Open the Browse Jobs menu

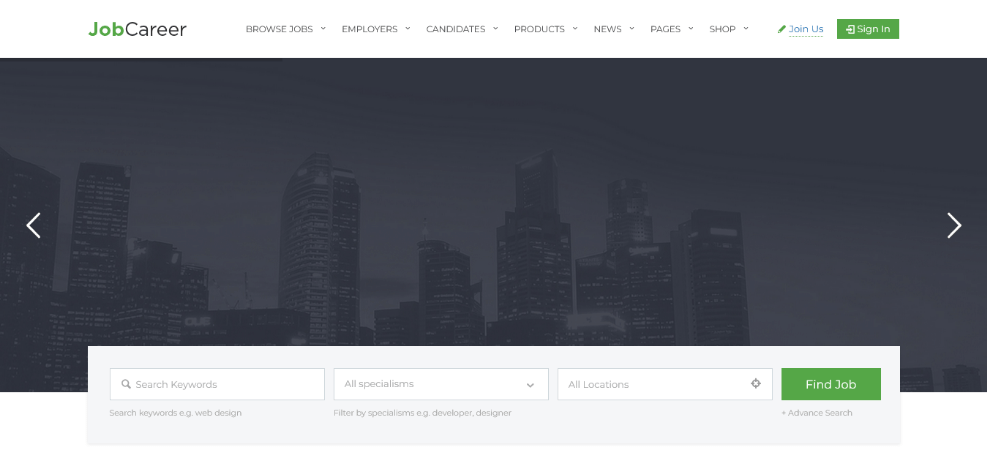point(279,29)
